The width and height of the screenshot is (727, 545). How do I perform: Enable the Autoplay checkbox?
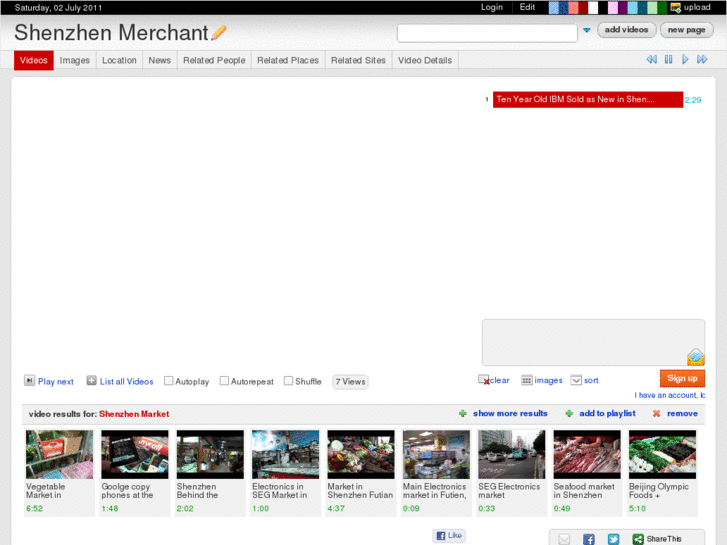click(169, 381)
